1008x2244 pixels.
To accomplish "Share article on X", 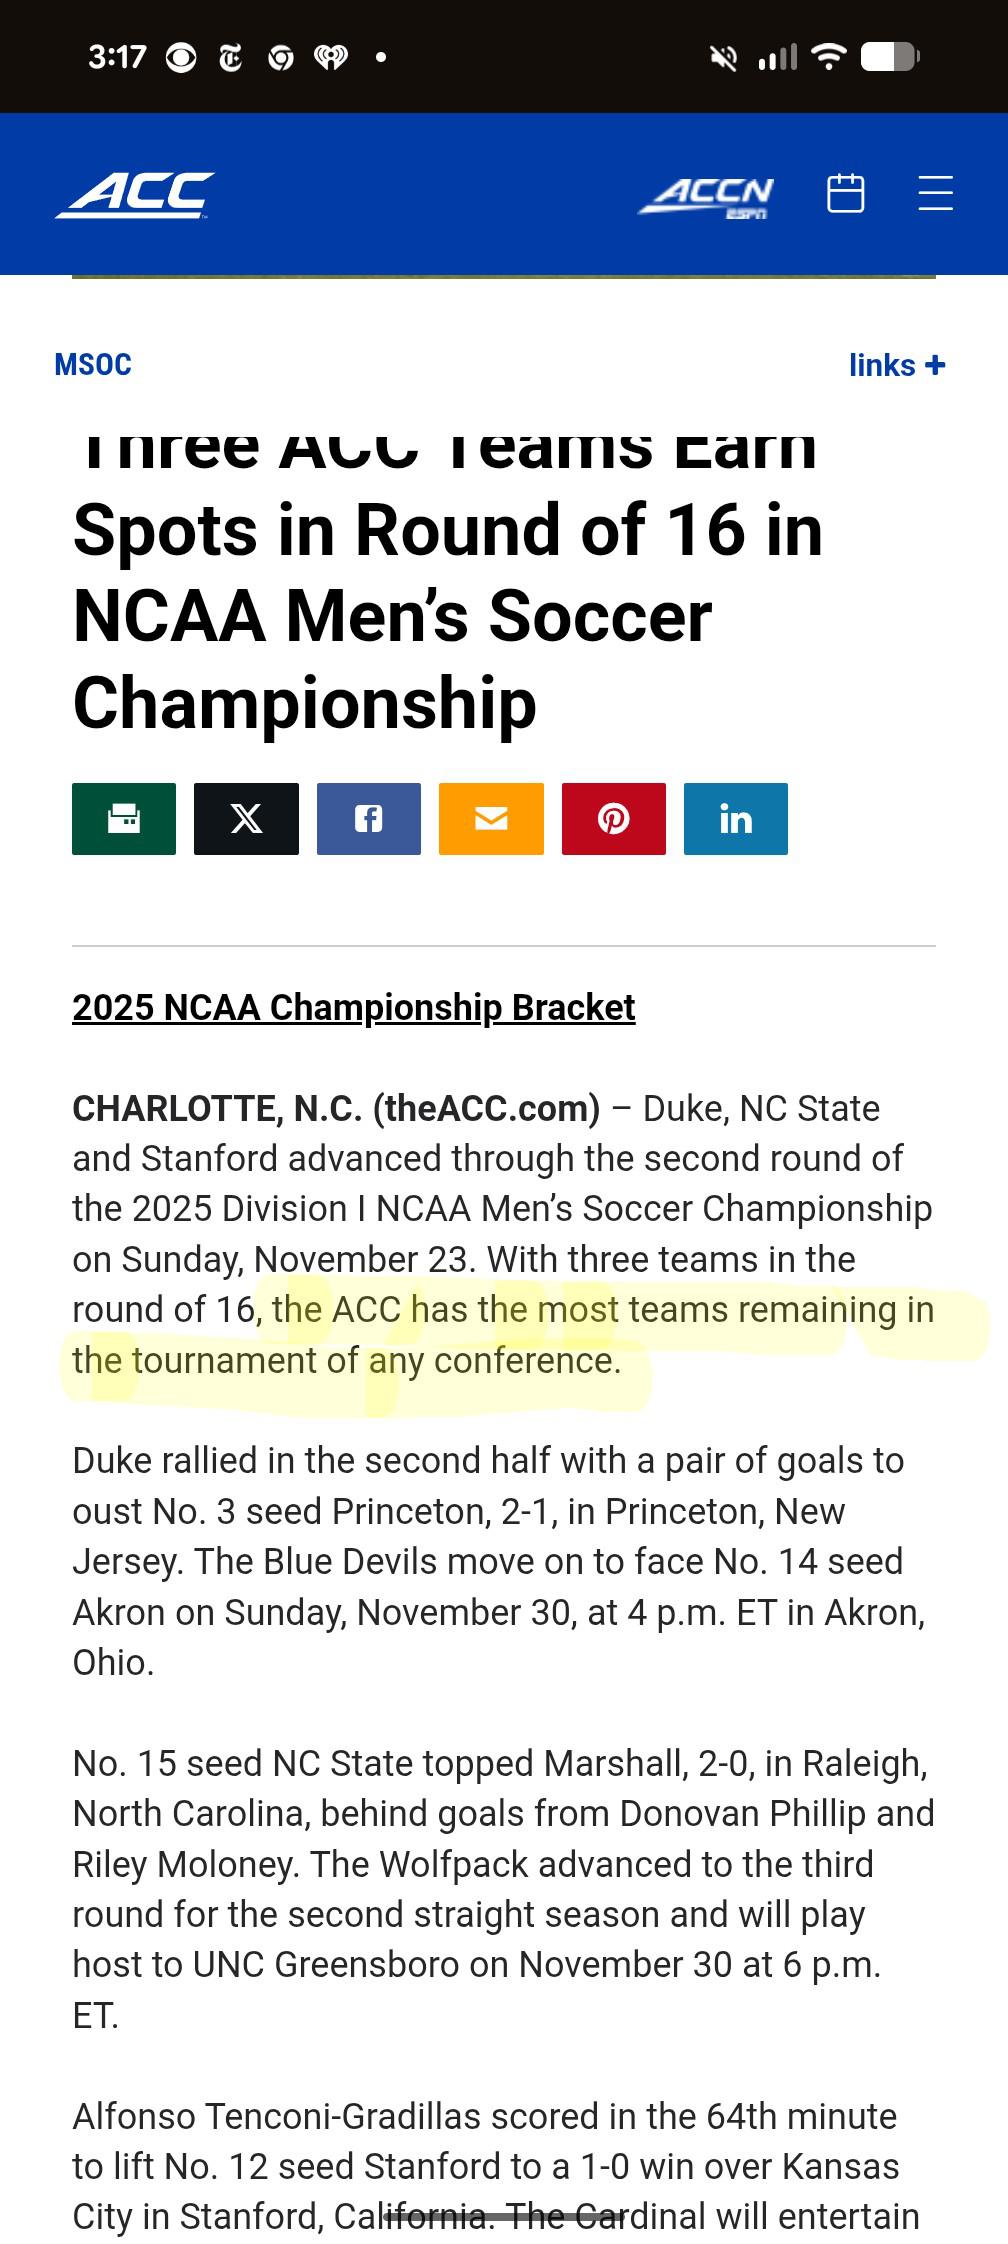I will pos(246,819).
